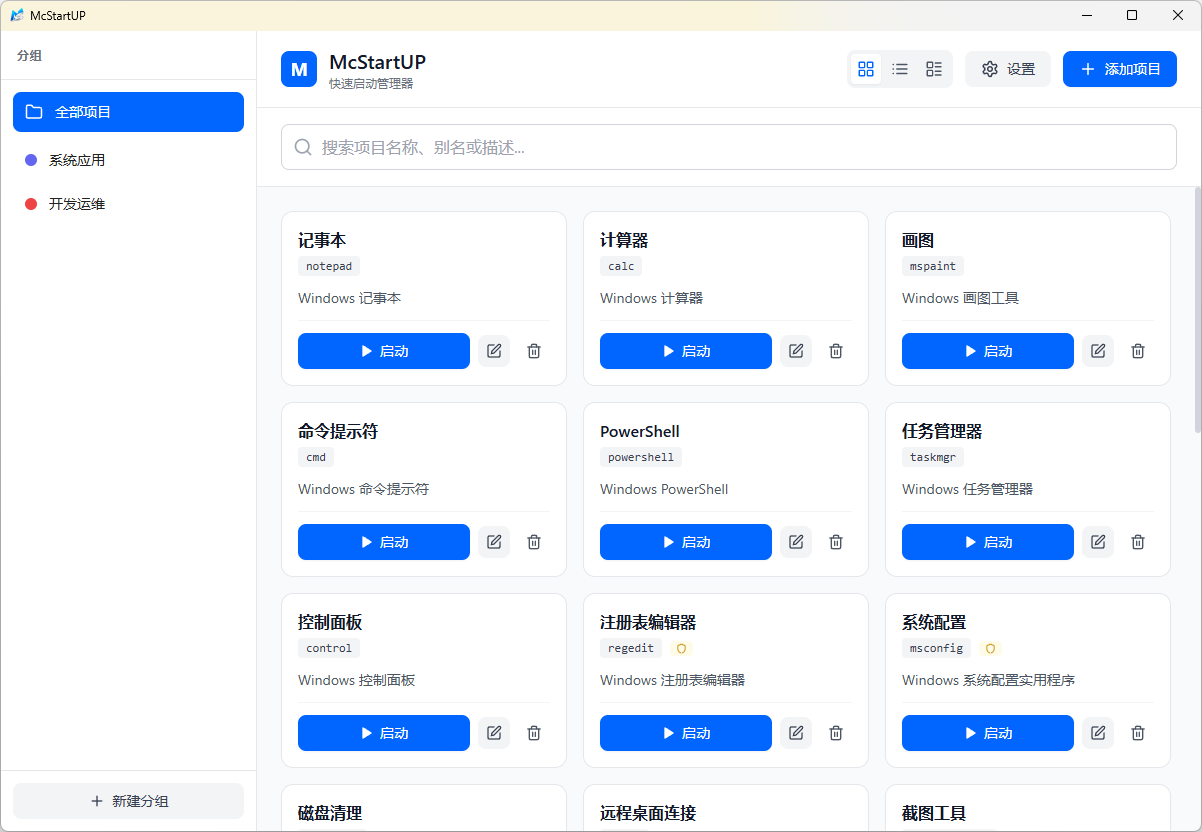Viewport: 1202px width, 832px height.
Task: Delete the 控制面板 item
Action: (x=534, y=733)
